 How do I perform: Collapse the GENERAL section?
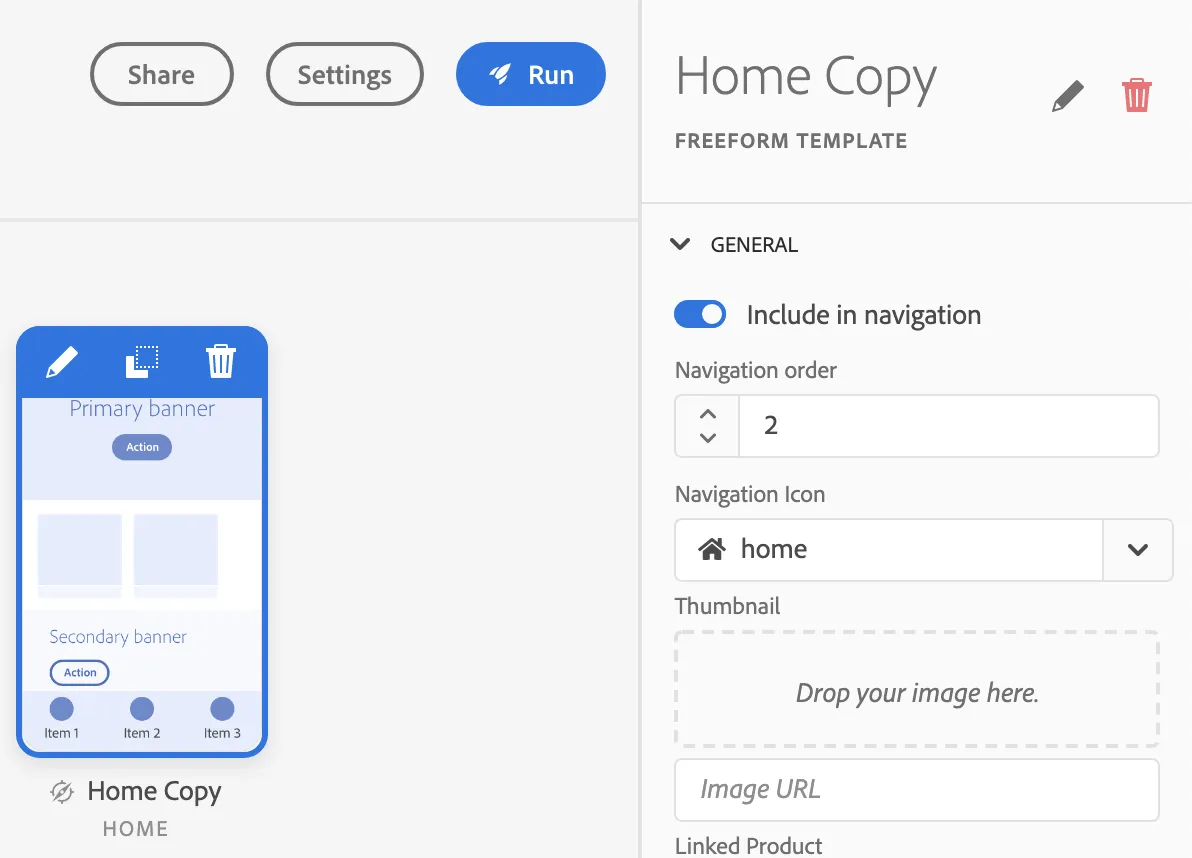[680, 245]
